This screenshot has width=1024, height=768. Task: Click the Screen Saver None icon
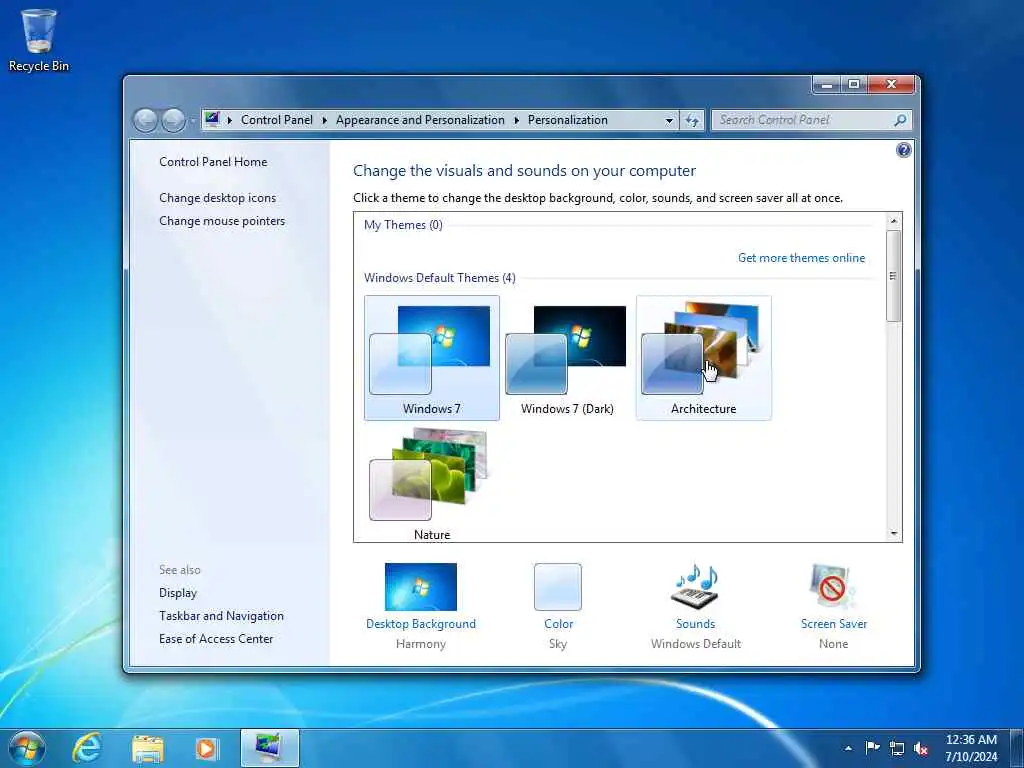(x=833, y=586)
